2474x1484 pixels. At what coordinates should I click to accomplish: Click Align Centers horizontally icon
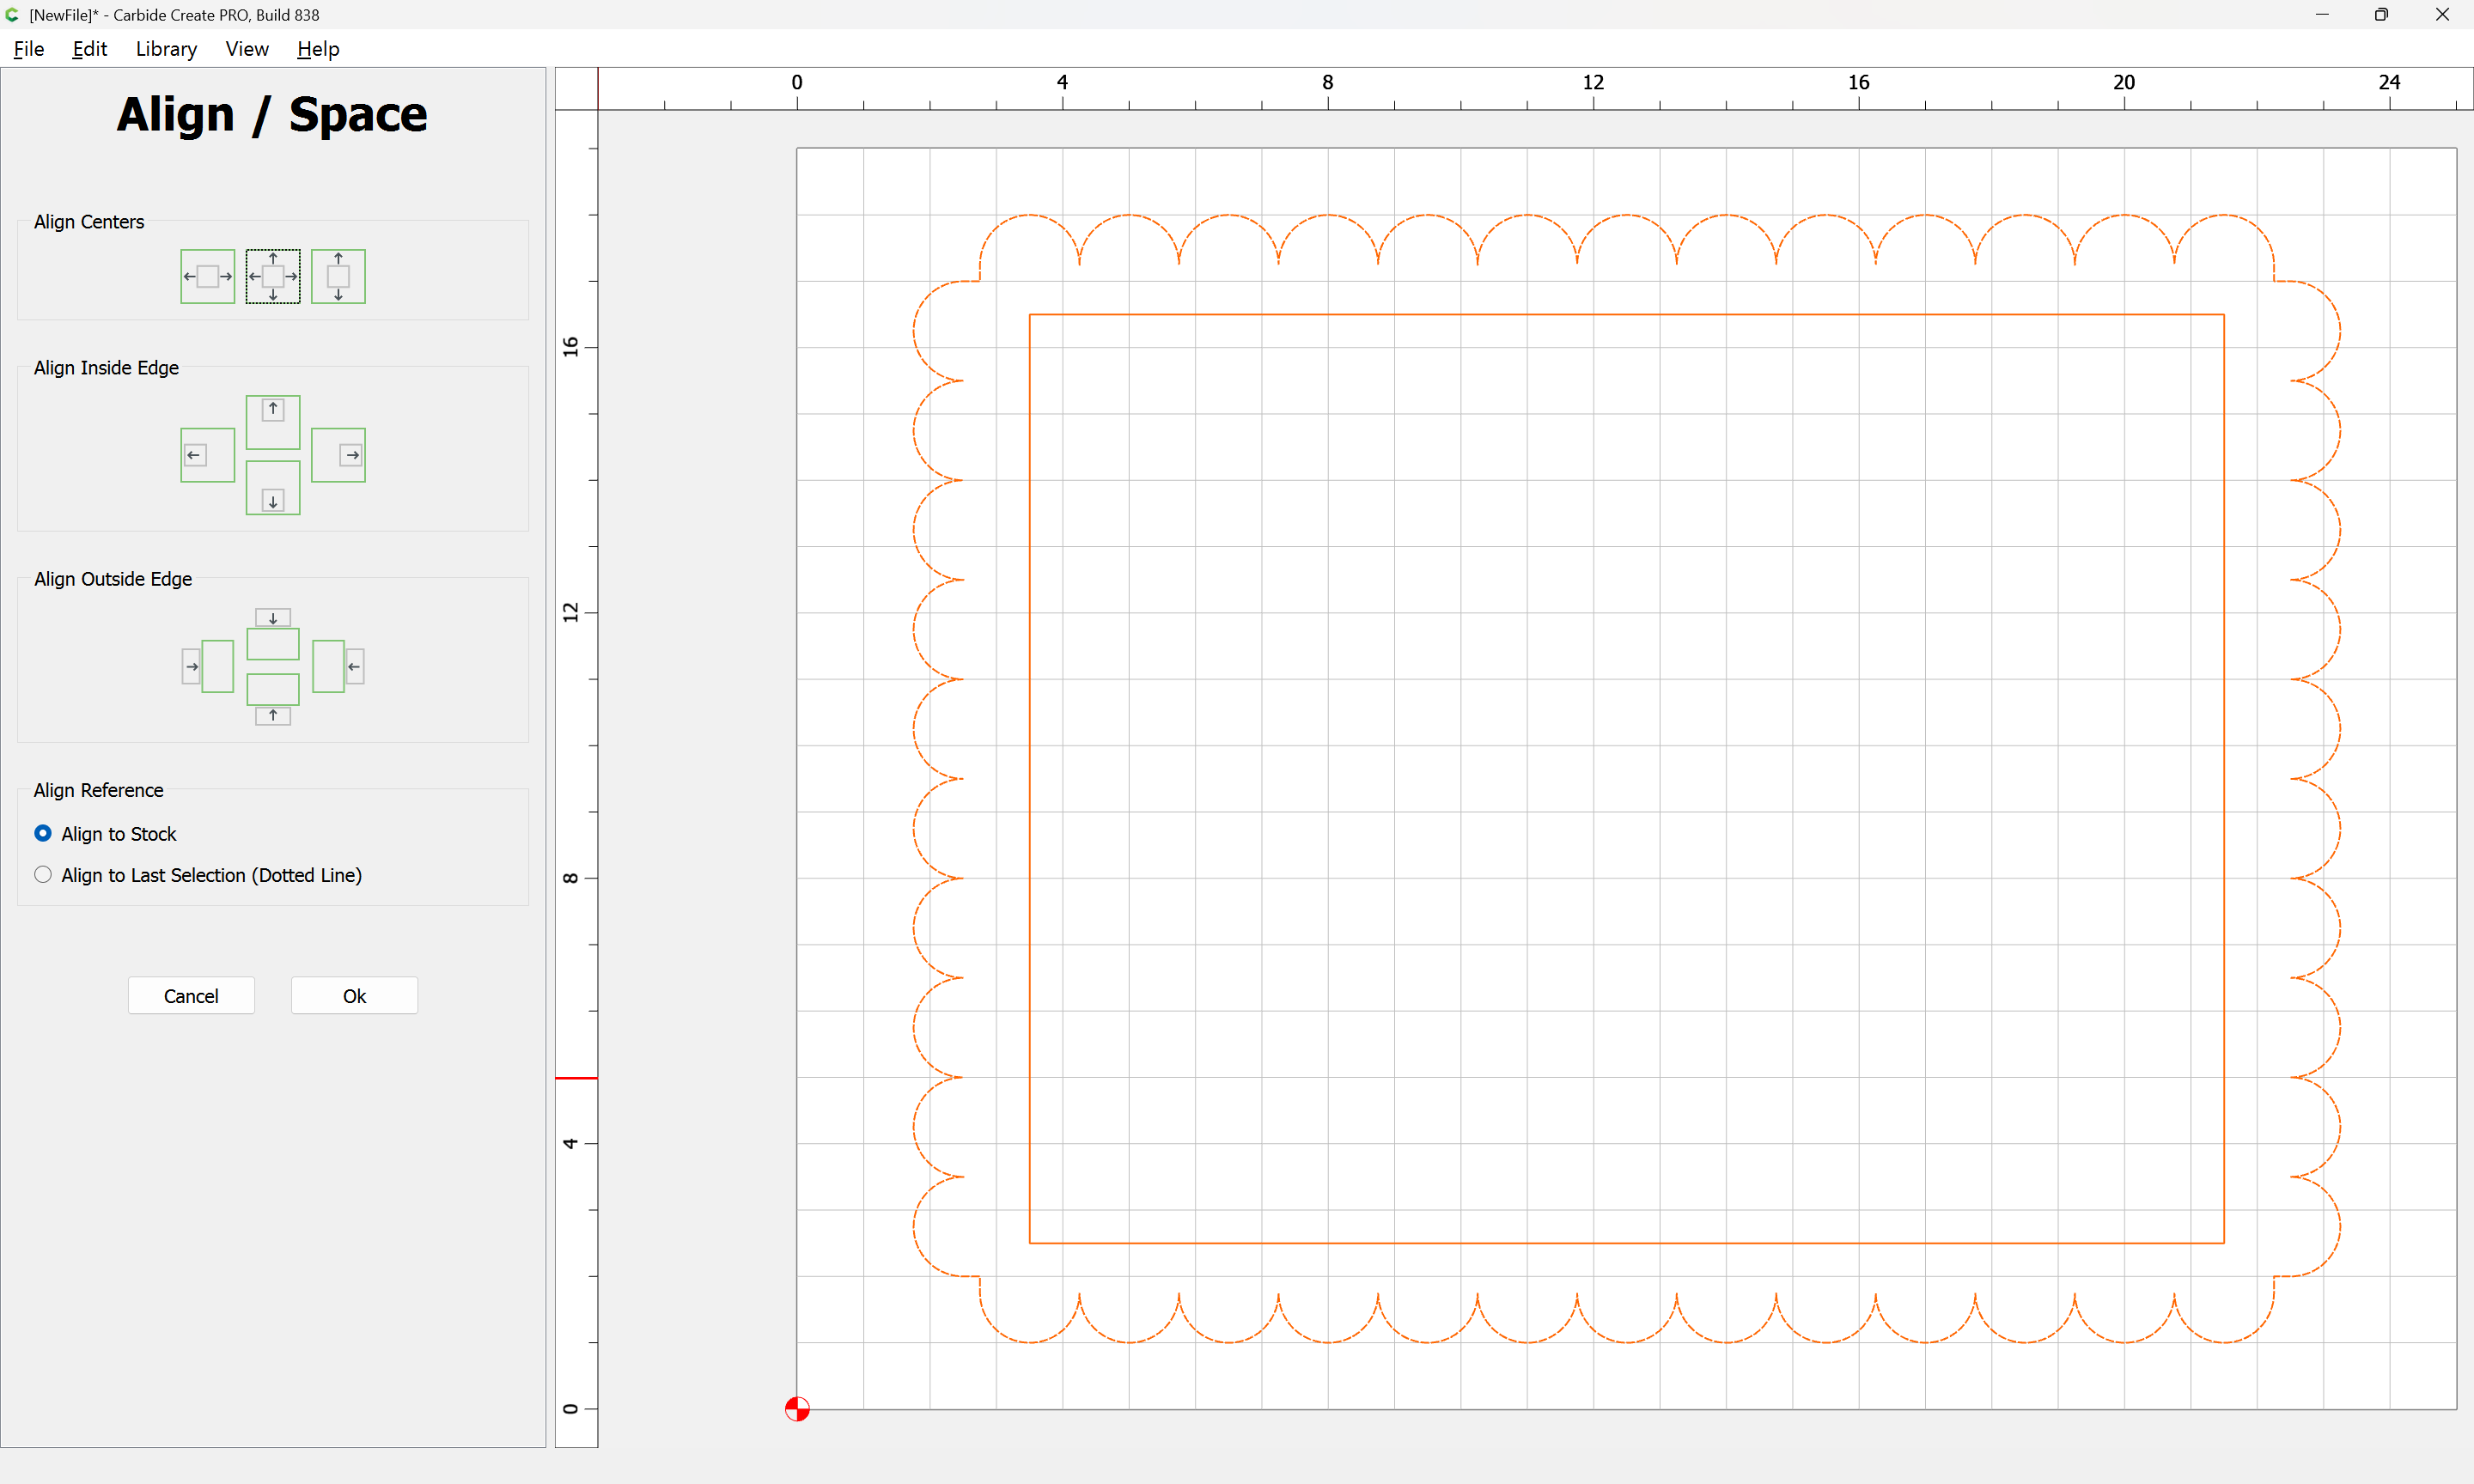(207, 276)
